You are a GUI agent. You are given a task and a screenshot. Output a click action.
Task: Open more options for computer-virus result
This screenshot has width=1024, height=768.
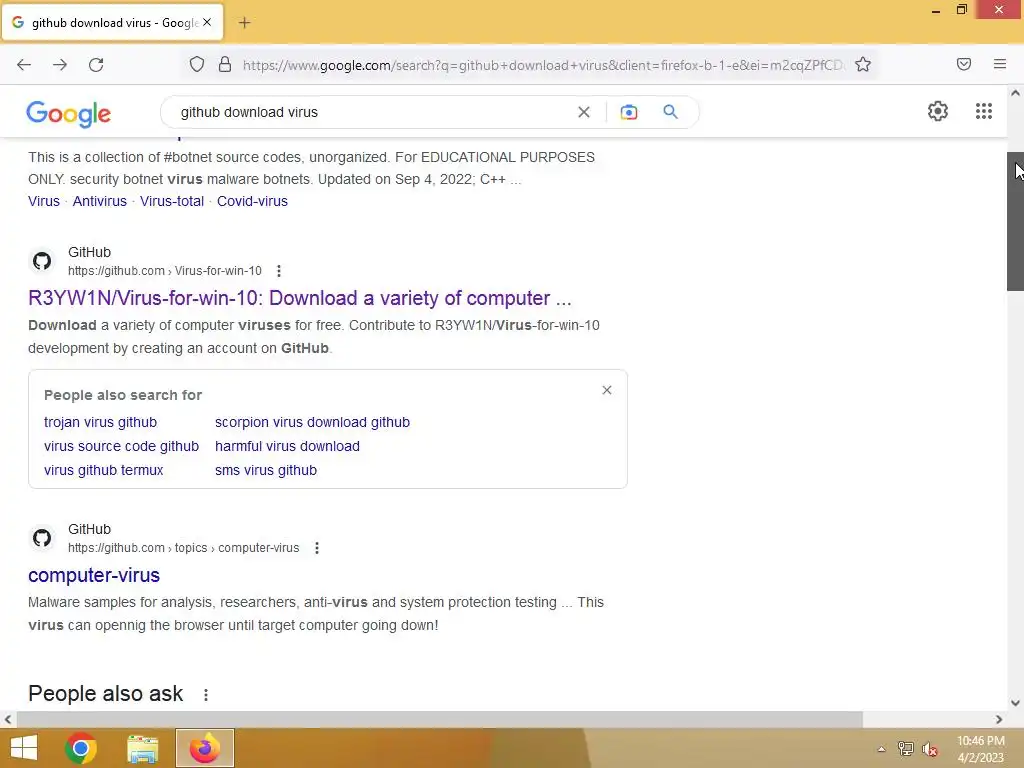tap(317, 548)
